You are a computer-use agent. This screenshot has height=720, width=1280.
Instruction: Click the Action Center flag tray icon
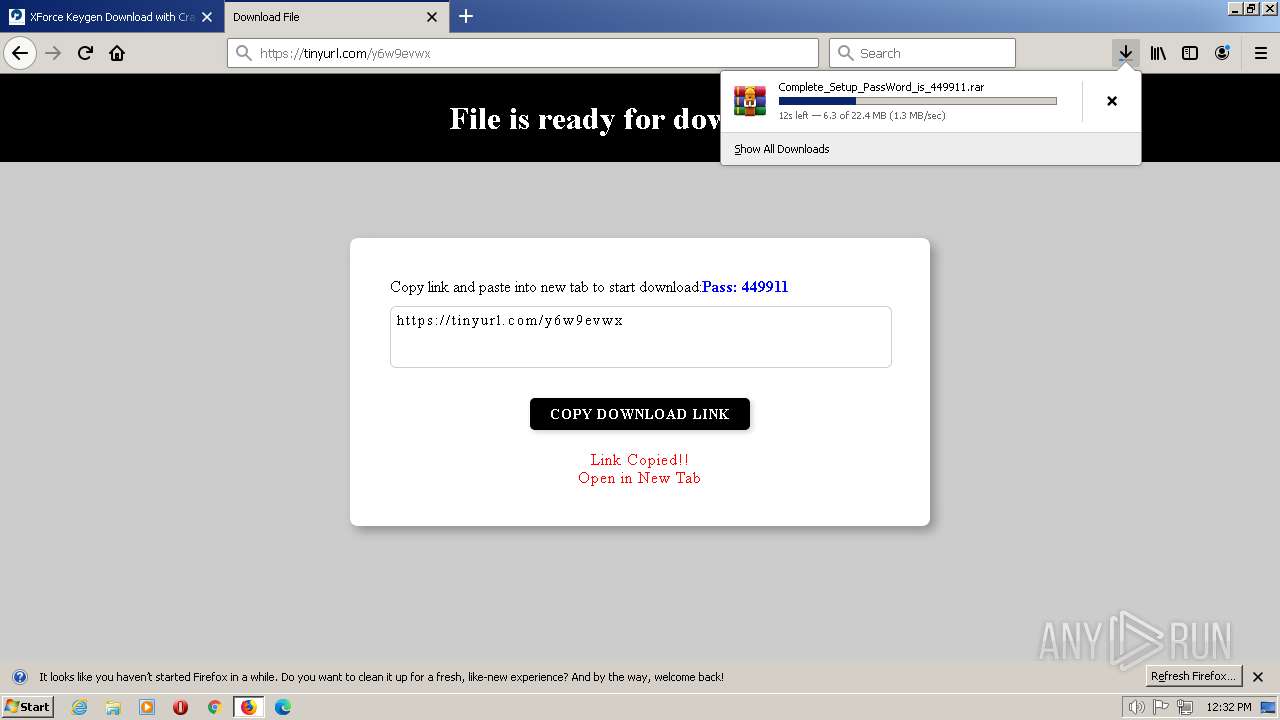tap(1161, 707)
